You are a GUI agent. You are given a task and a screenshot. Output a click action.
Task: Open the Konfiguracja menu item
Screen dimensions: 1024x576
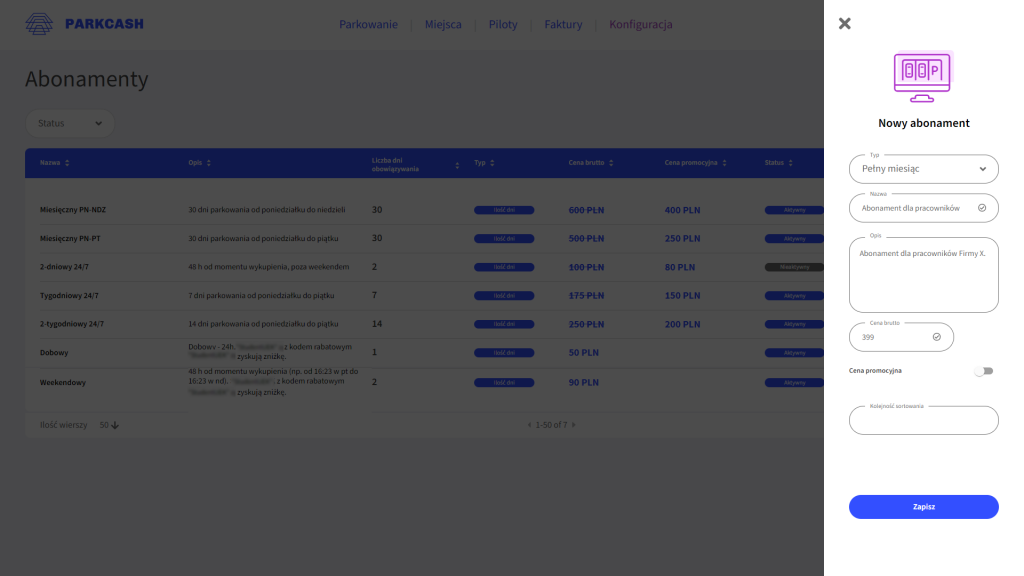640,25
